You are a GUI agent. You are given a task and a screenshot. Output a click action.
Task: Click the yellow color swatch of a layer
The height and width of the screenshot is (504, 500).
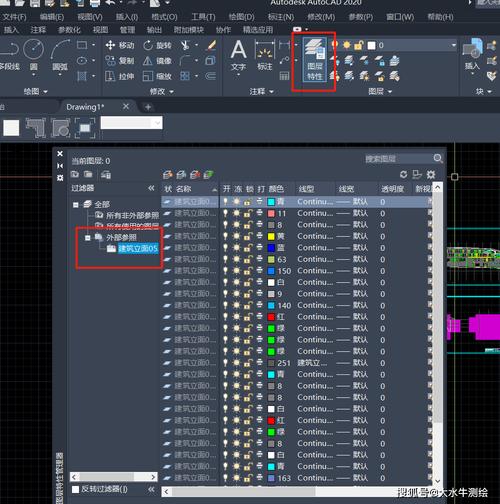pyautogui.click(x=271, y=236)
